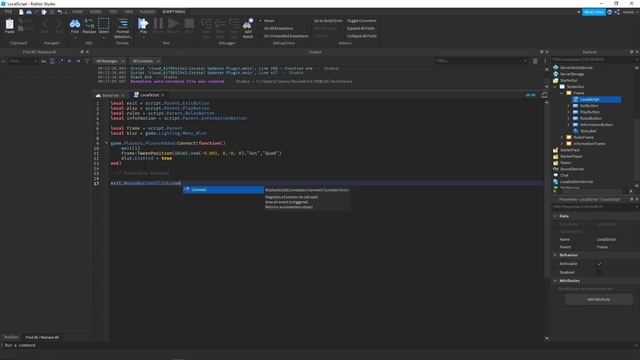This screenshot has width=640, height=360.
Task: Collapse the Frame tree node
Action: (562, 93)
